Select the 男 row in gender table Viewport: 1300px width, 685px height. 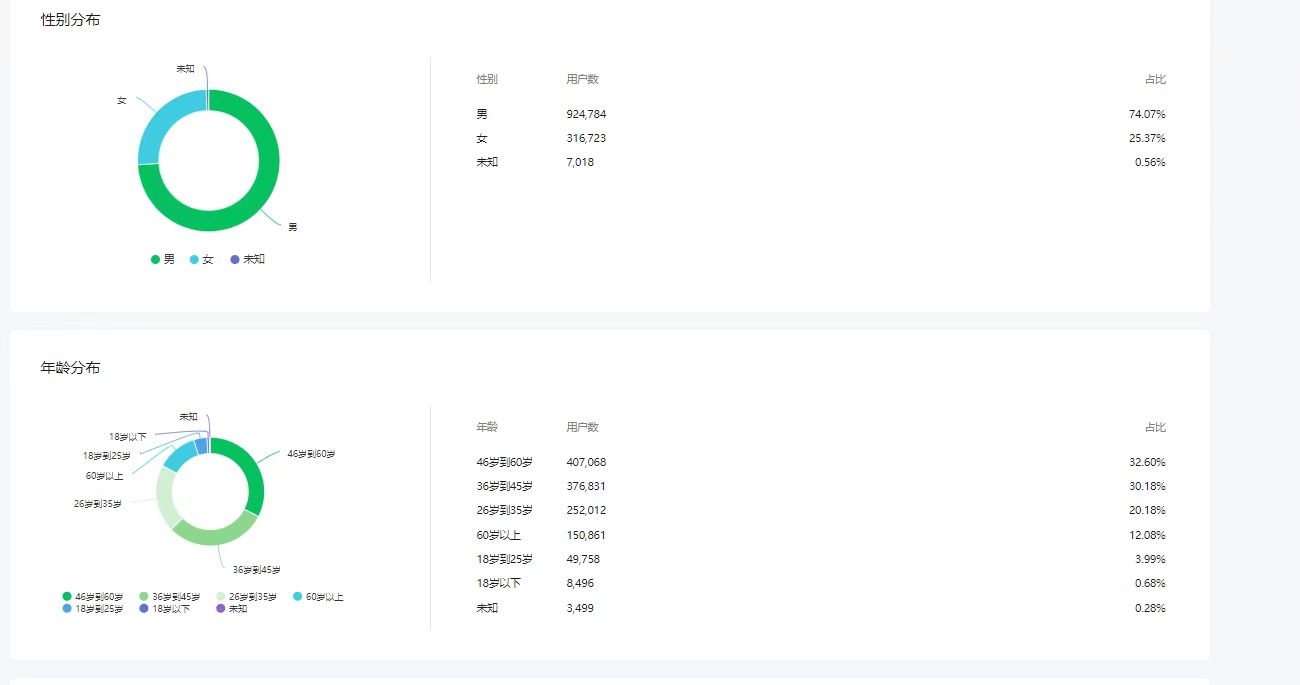coord(821,114)
